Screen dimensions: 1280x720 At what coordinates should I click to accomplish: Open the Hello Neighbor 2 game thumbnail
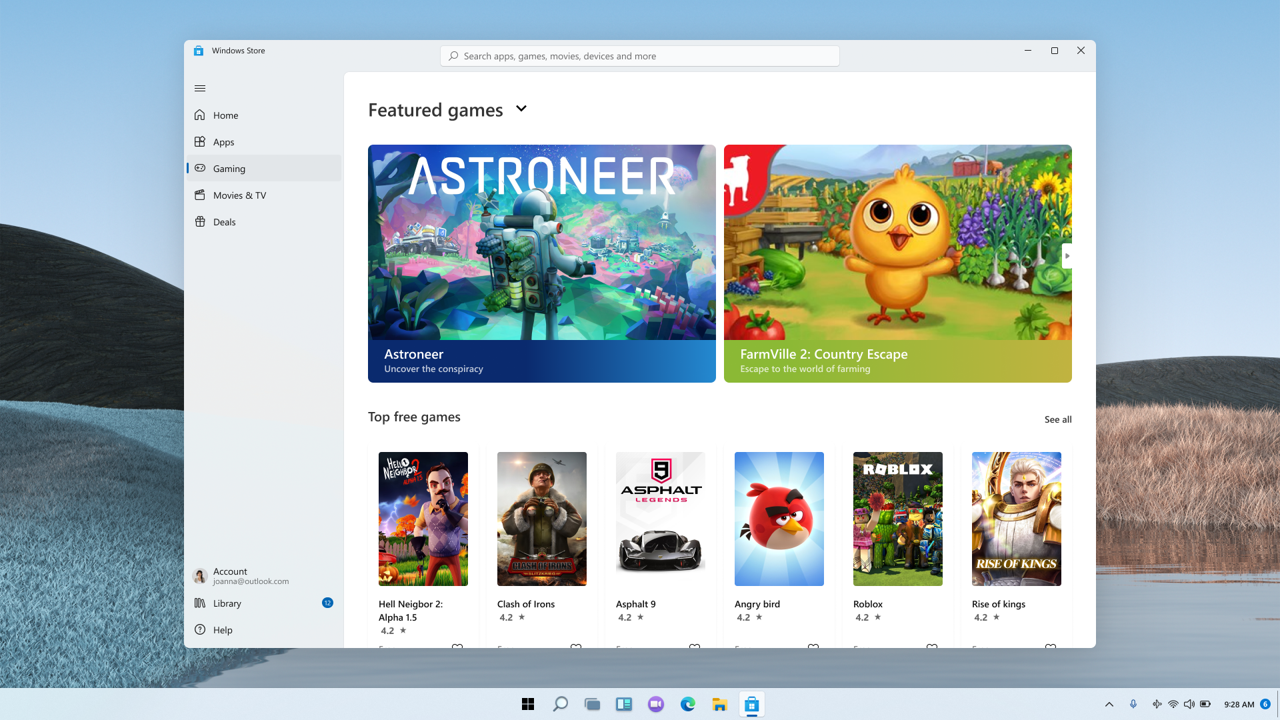point(423,519)
